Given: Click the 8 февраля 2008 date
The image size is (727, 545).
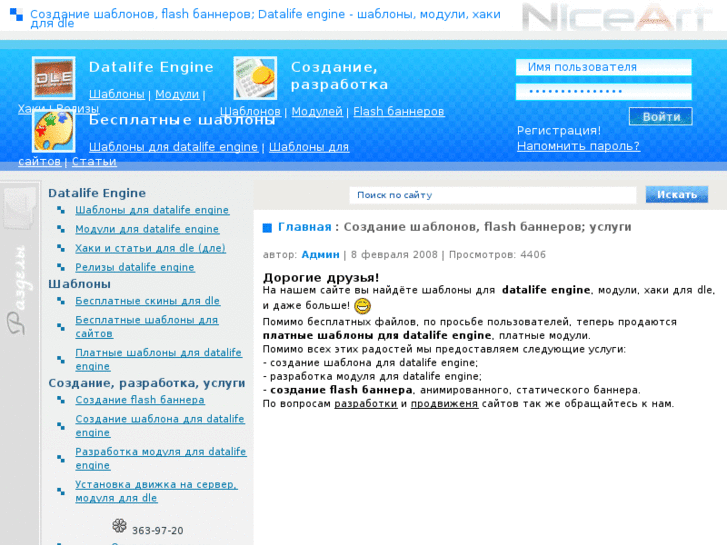Looking at the screenshot, I should pos(394,255).
